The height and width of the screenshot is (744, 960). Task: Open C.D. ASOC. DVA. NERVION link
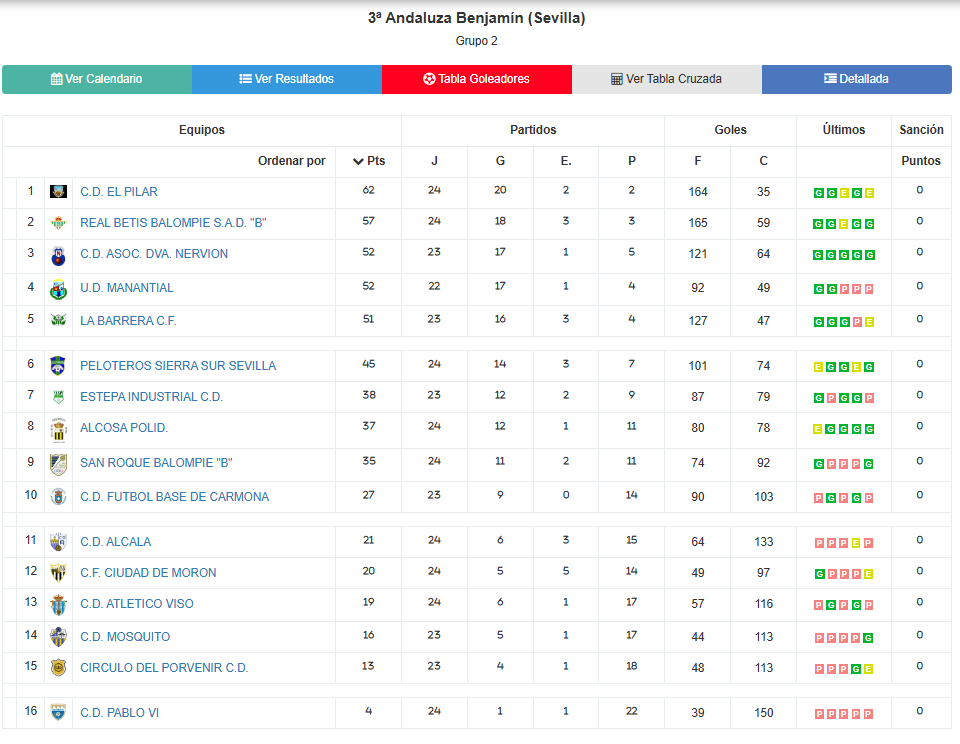point(154,254)
